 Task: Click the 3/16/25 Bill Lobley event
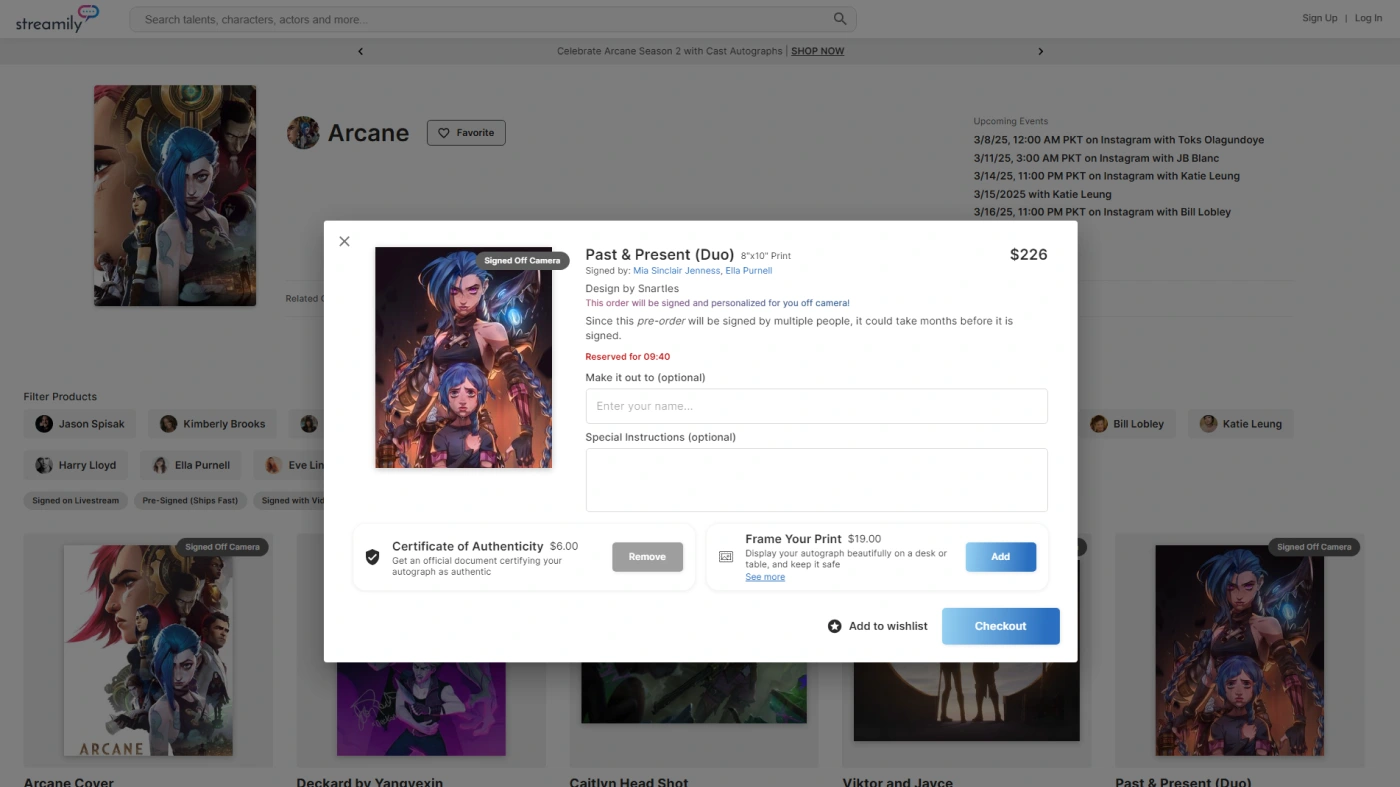1102,212
